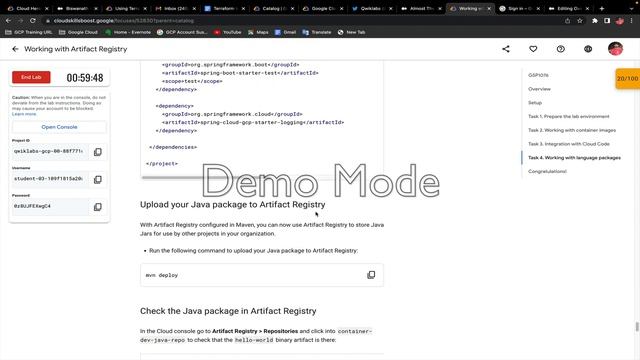Click the address bar URL

(124, 20)
